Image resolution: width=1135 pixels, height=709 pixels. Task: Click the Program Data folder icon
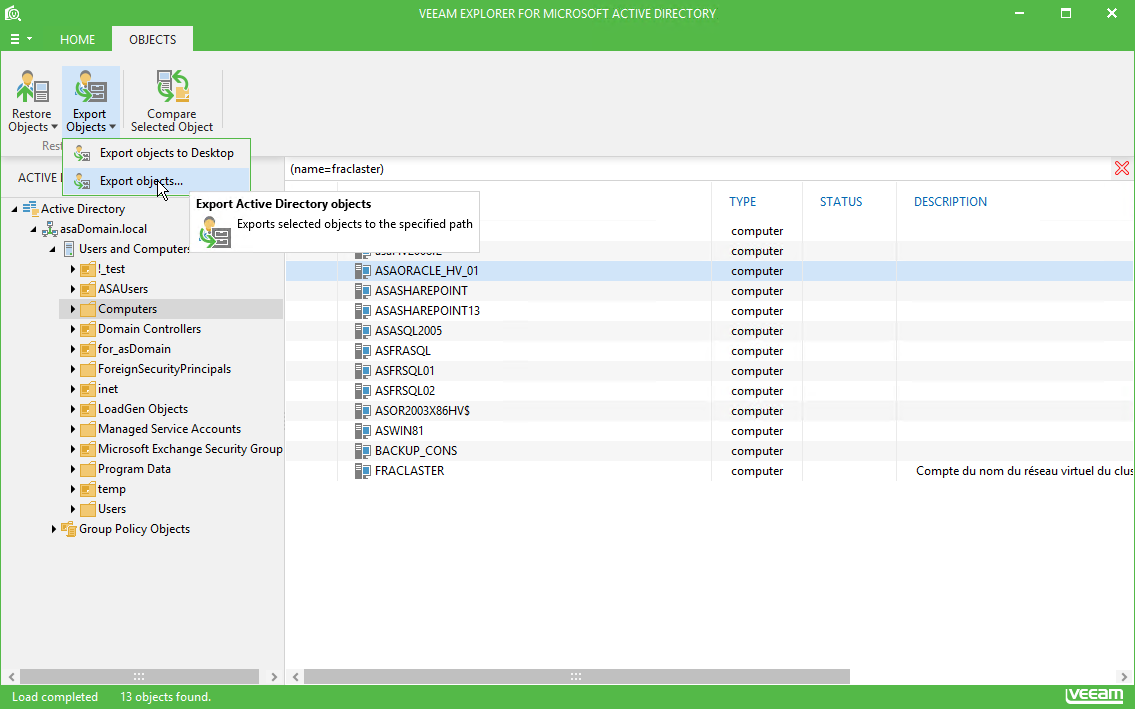88,469
